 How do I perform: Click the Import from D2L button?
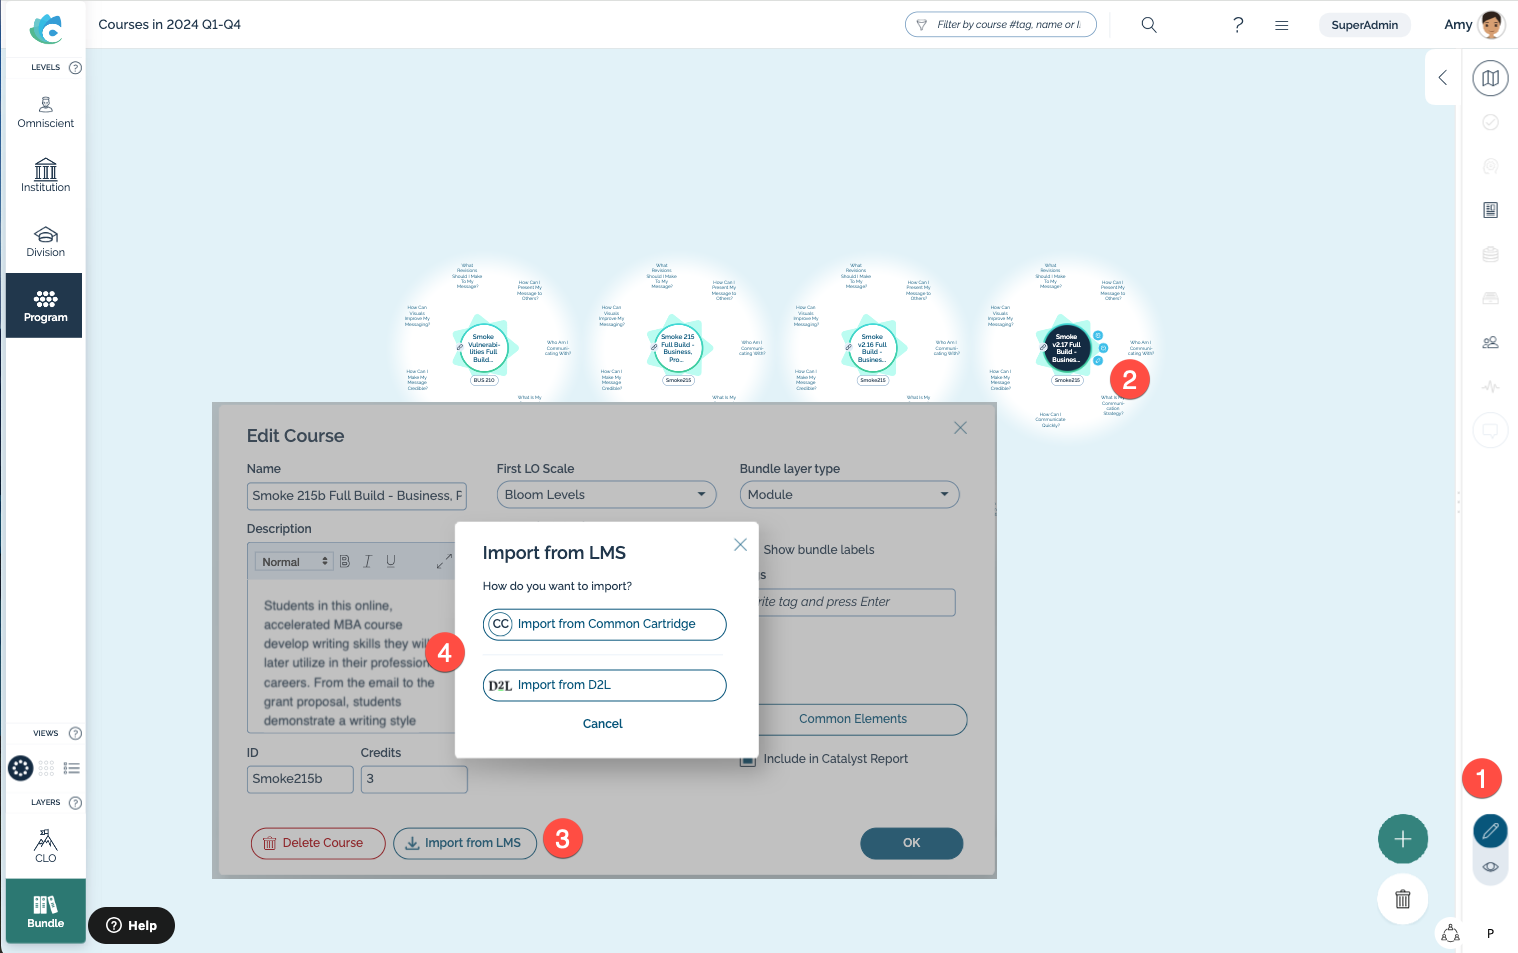604,685
